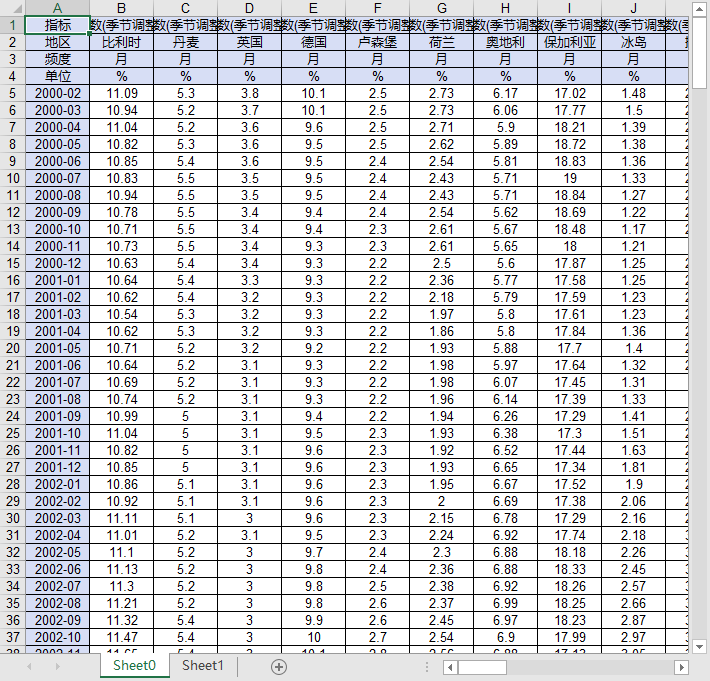Click cell A1 containing 指标
The height and width of the screenshot is (681, 710).
click(x=58, y=25)
